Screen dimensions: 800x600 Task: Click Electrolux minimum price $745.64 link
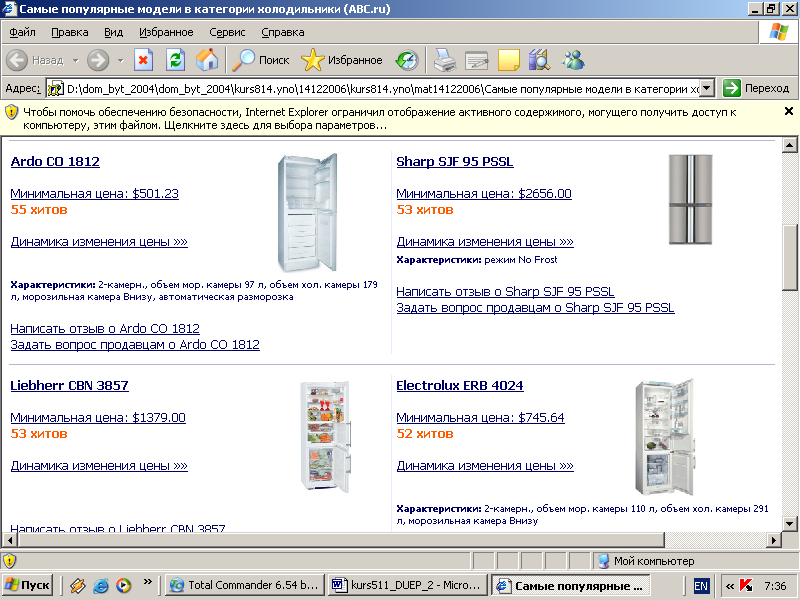coord(480,417)
